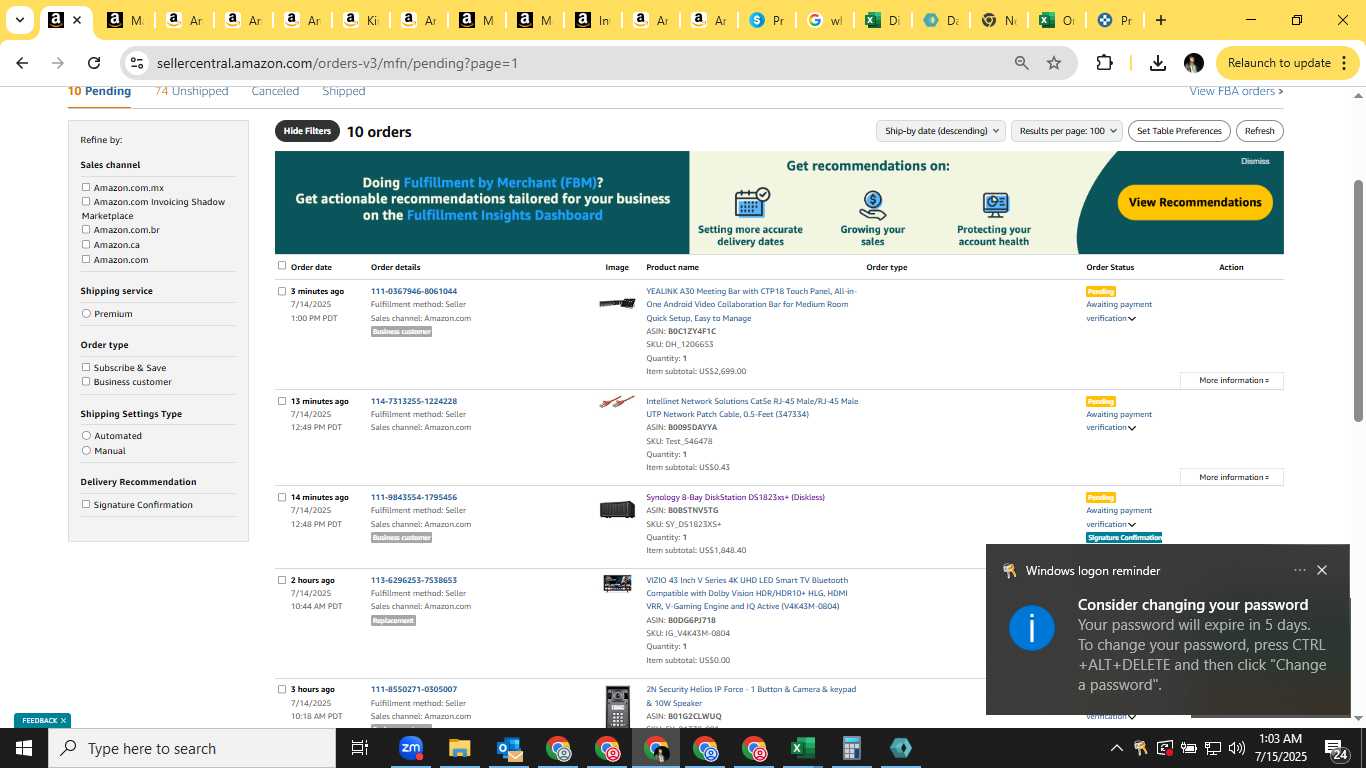Image resolution: width=1366 pixels, height=768 pixels.
Task: Switch to the Google browser tab
Action: pyautogui.click(x=824, y=20)
